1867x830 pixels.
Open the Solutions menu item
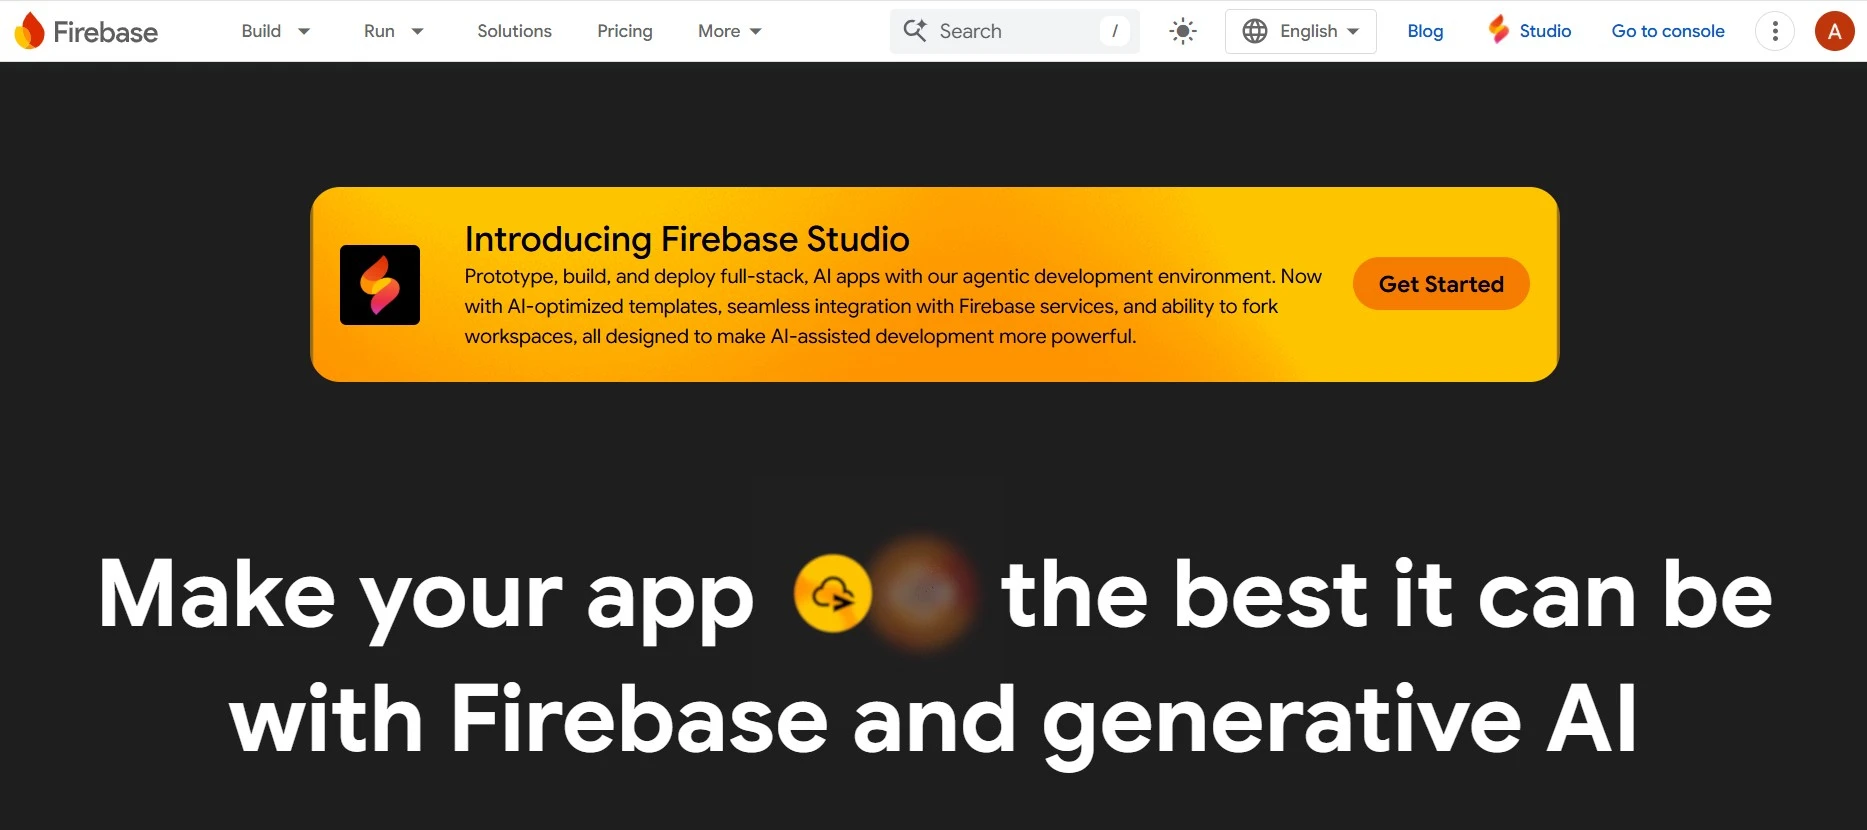[x=514, y=31]
